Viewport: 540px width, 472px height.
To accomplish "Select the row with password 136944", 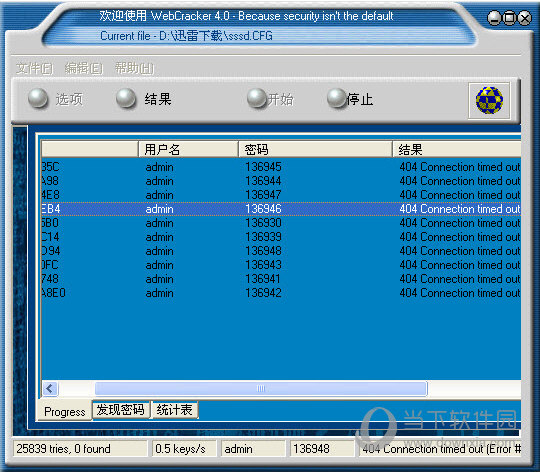I will click(281, 181).
